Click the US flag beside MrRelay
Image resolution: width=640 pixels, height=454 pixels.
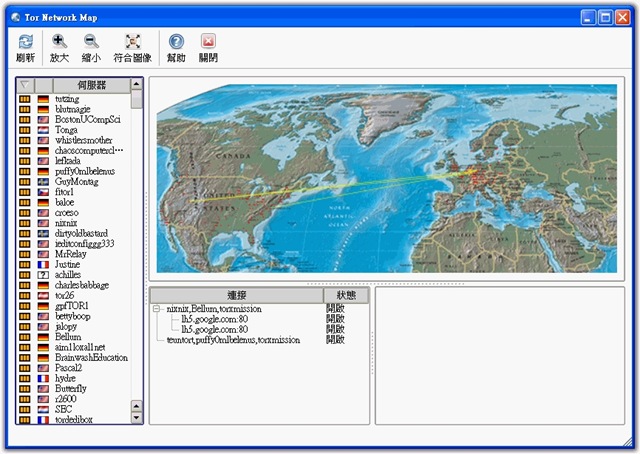43,254
